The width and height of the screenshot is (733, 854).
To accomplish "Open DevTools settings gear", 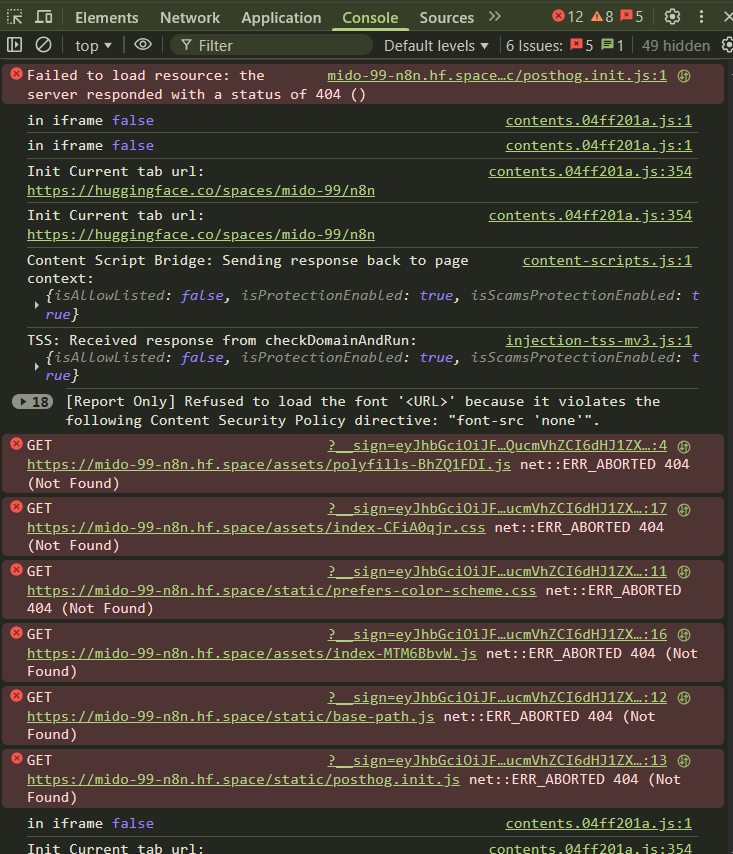I will click(673, 17).
